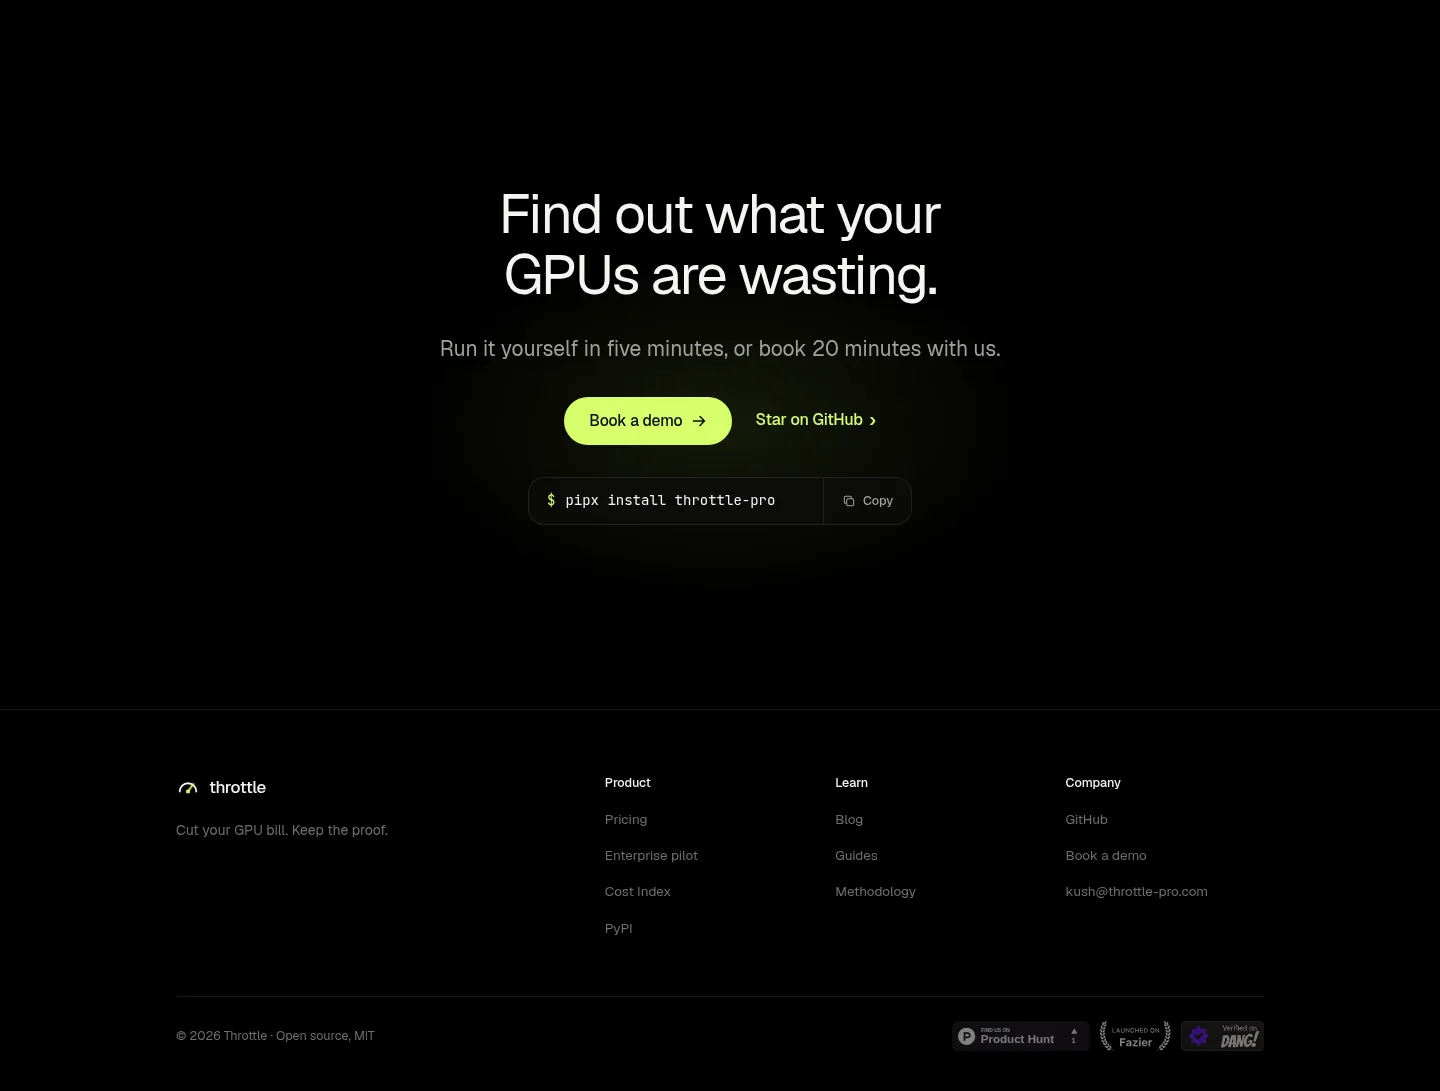
Task: Go to the Cost Index page
Action: tap(638, 891)
